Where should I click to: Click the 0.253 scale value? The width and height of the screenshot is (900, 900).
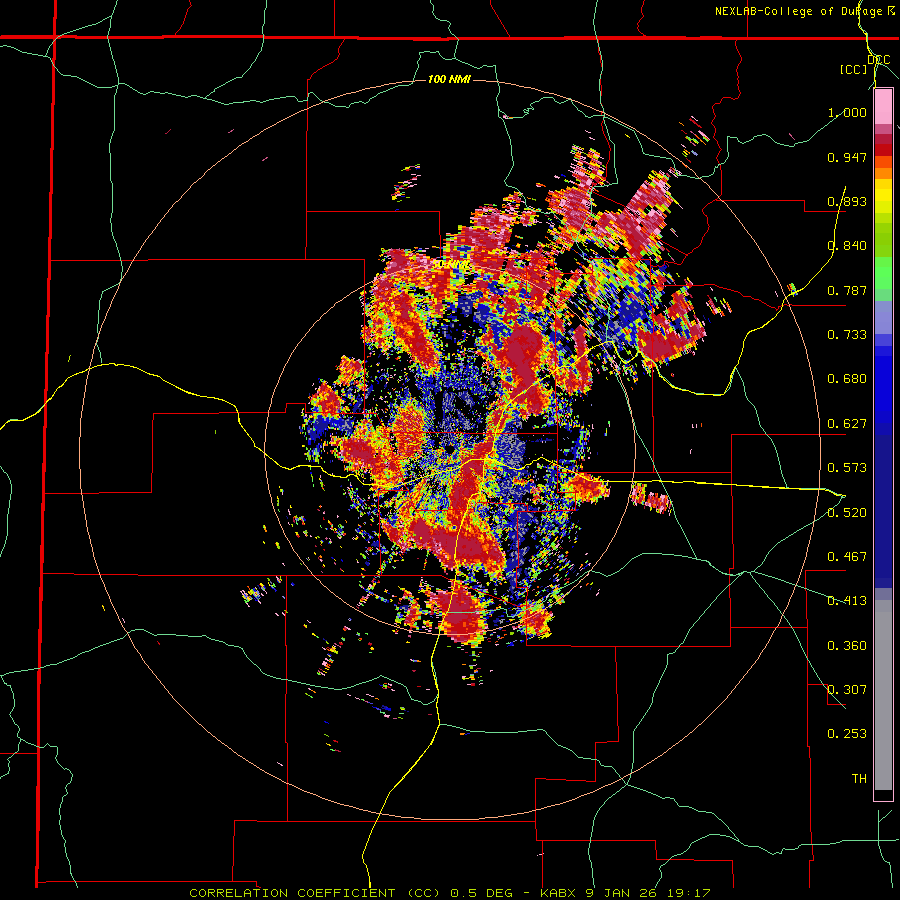click(x=847, y=734)
